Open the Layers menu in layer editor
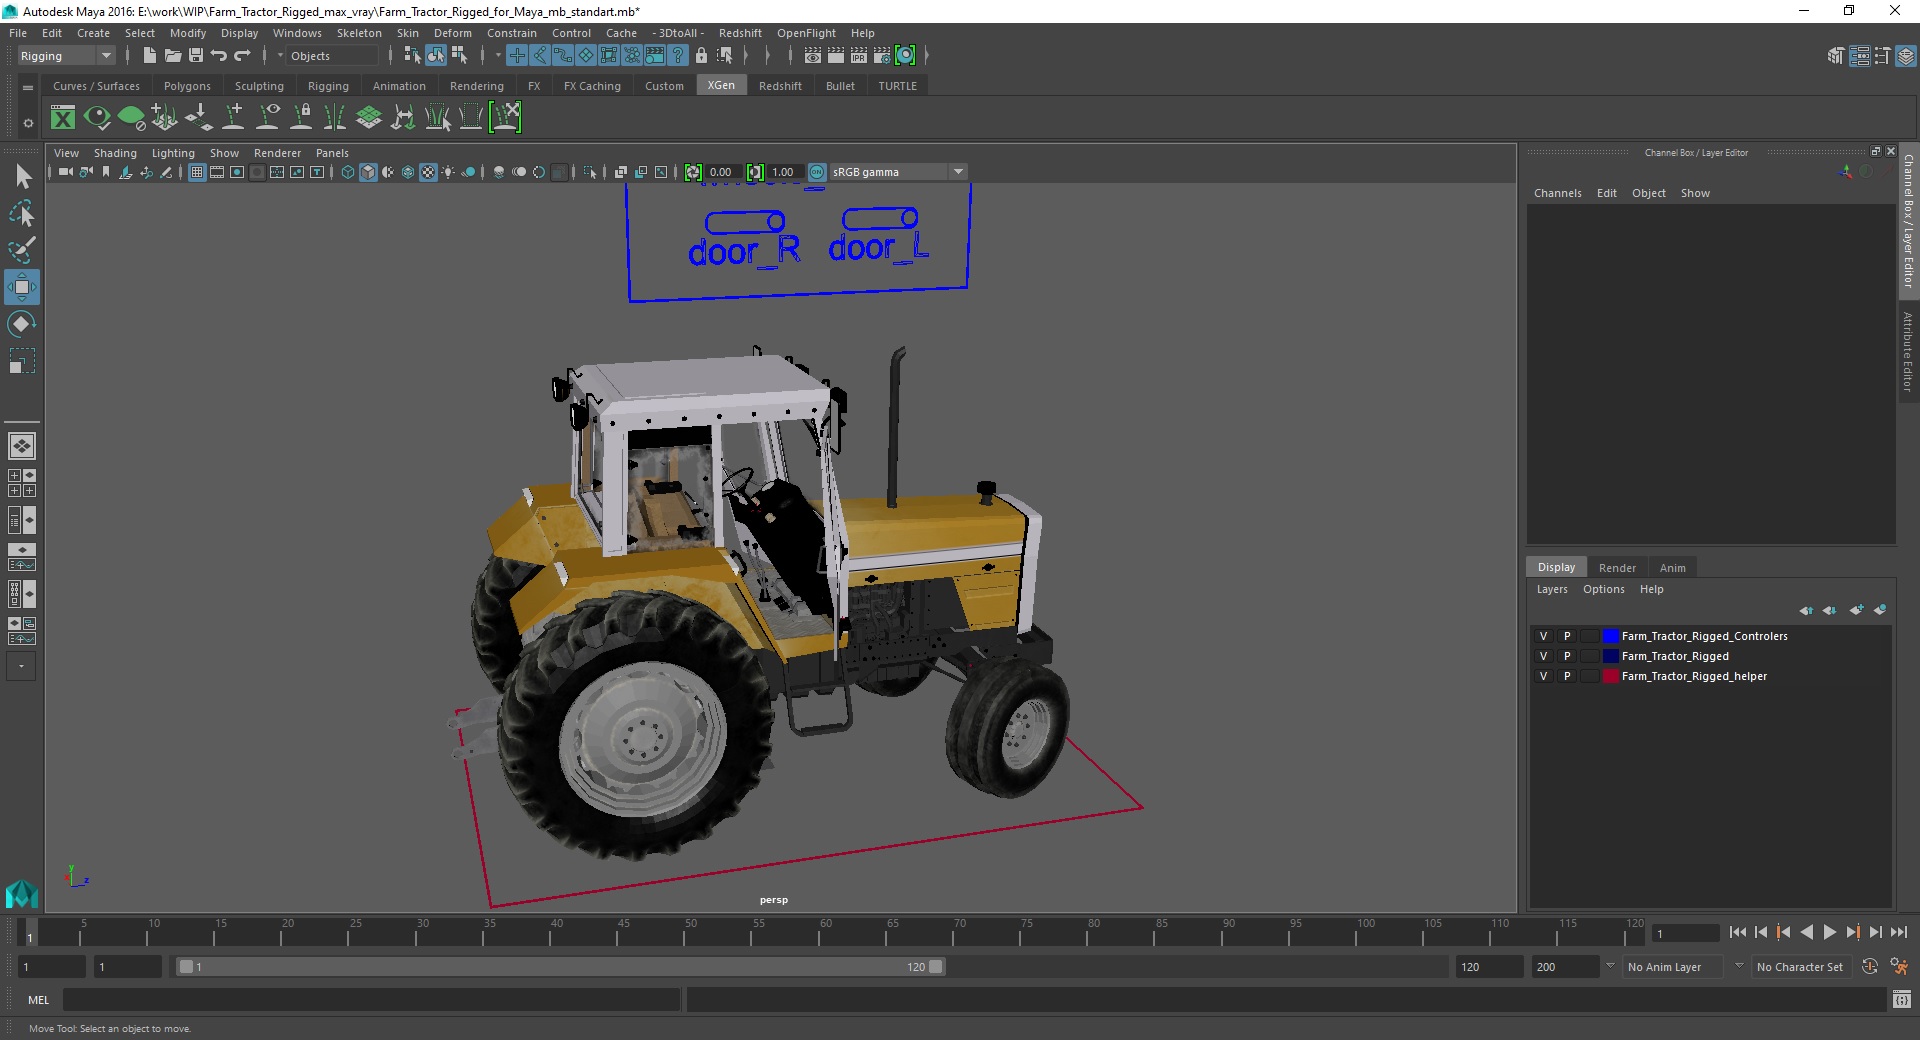Viewport: 1920px width, 1040px height. pyautogui.click(x=1552, y=589)
